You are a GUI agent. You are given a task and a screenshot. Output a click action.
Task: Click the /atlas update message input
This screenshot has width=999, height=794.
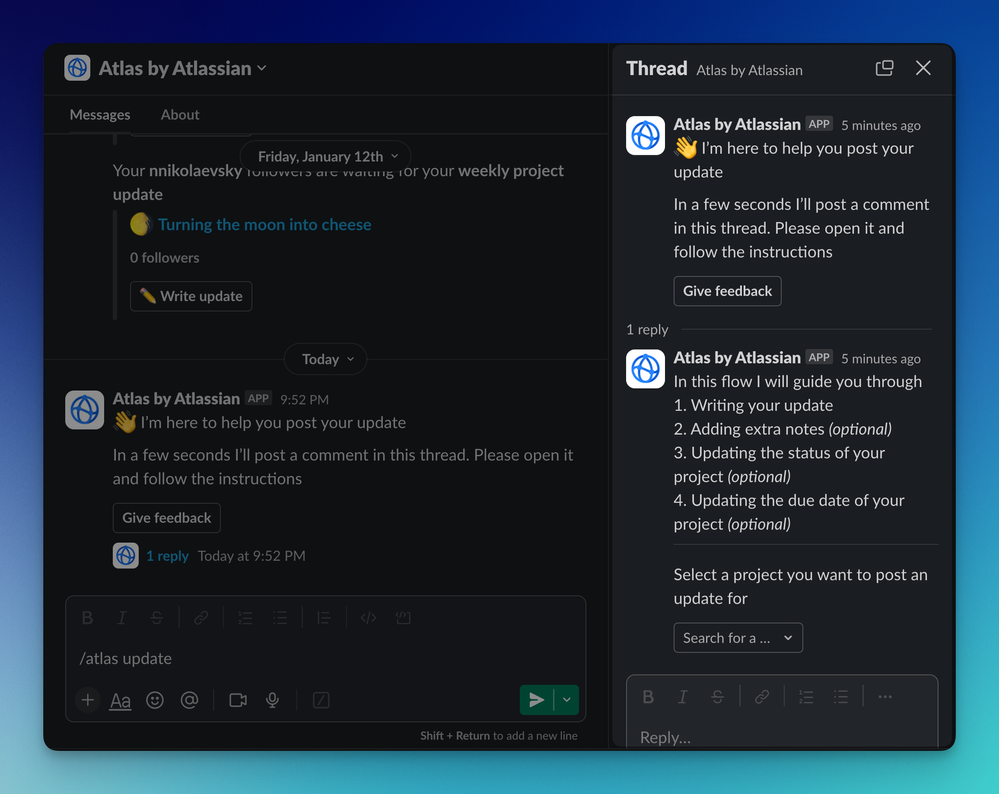click(x=326, y=658)
